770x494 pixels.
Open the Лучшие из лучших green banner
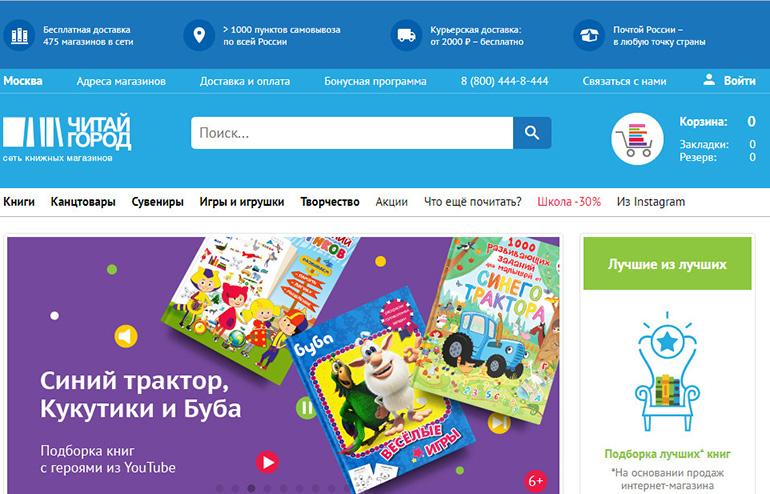[667, 264]
